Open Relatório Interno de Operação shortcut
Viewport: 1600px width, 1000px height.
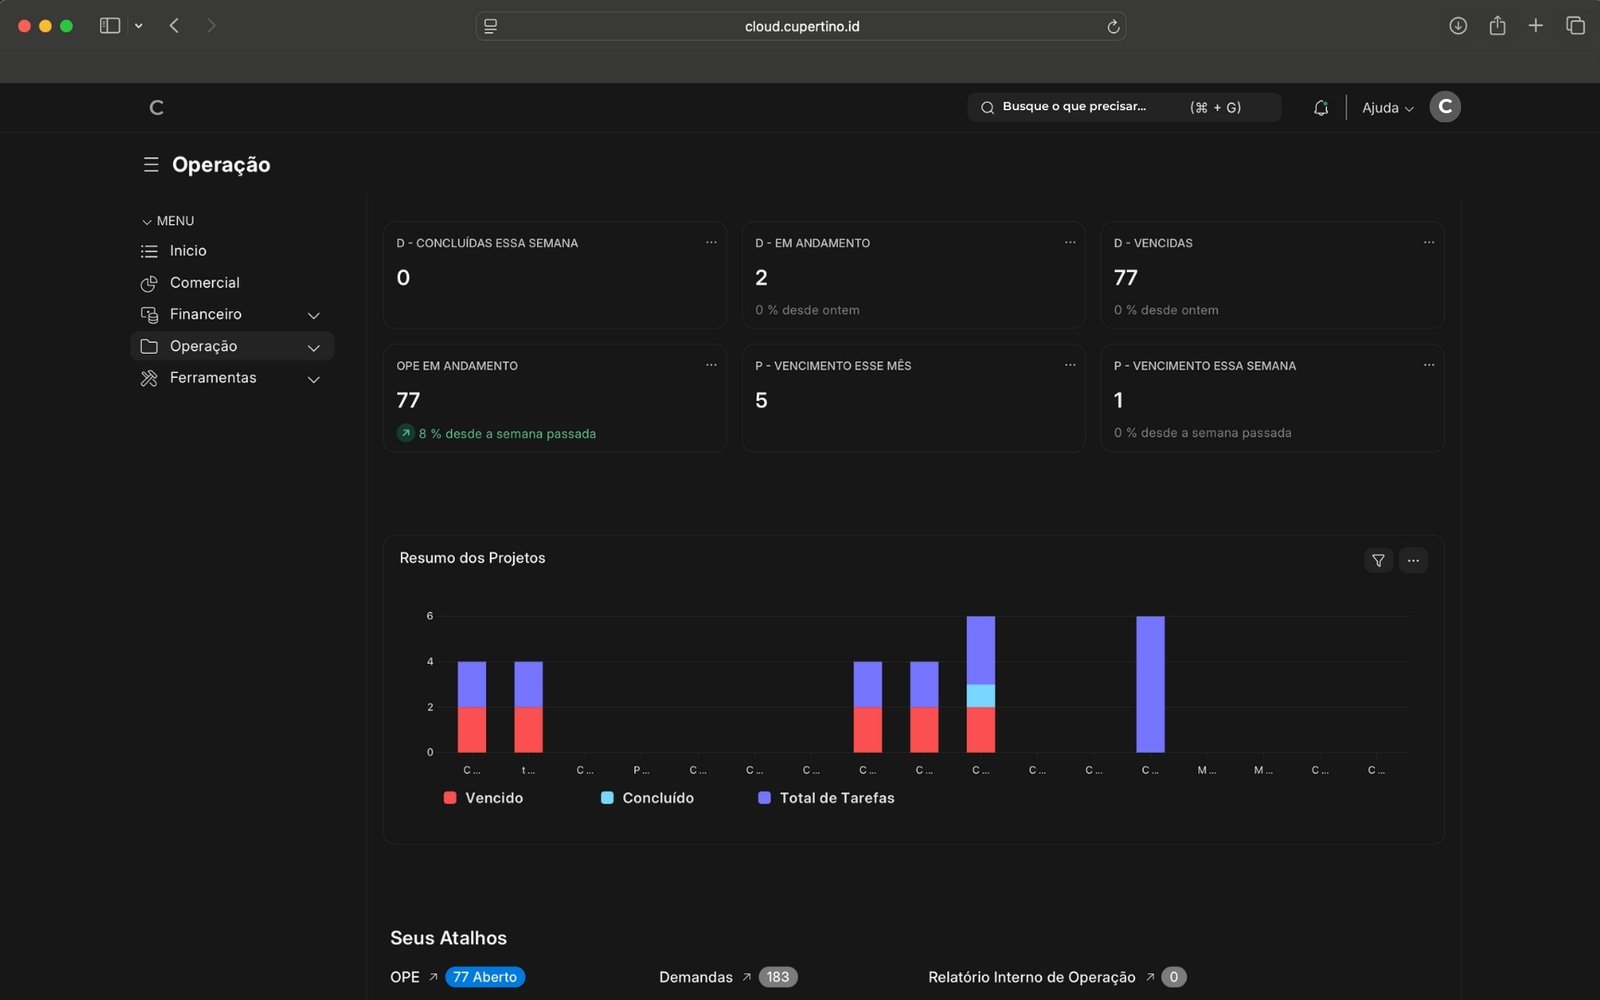(1032, 977)
